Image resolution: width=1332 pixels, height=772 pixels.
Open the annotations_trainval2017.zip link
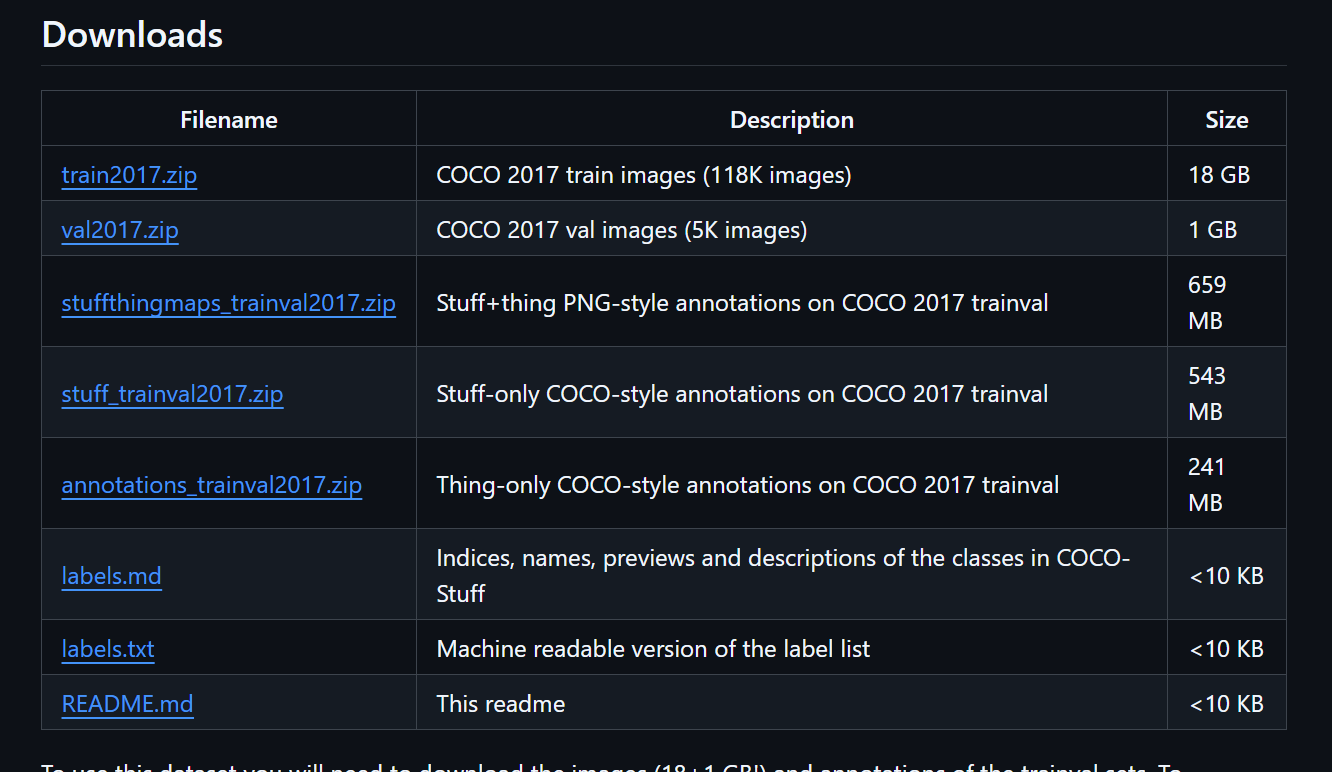(212, 485)
